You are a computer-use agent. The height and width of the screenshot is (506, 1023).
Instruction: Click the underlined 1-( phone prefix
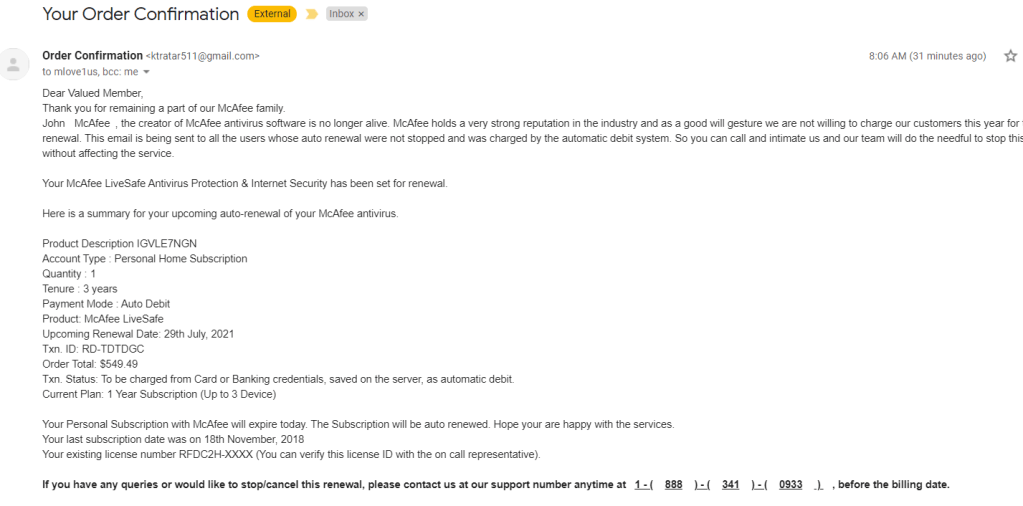[643, 484]
